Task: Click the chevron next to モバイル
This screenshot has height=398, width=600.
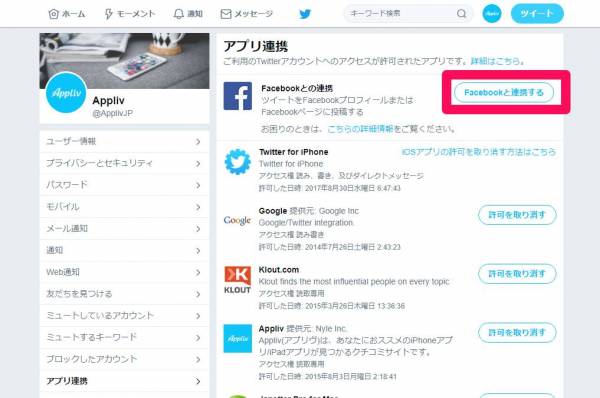Action: click(x=198, y=207)
